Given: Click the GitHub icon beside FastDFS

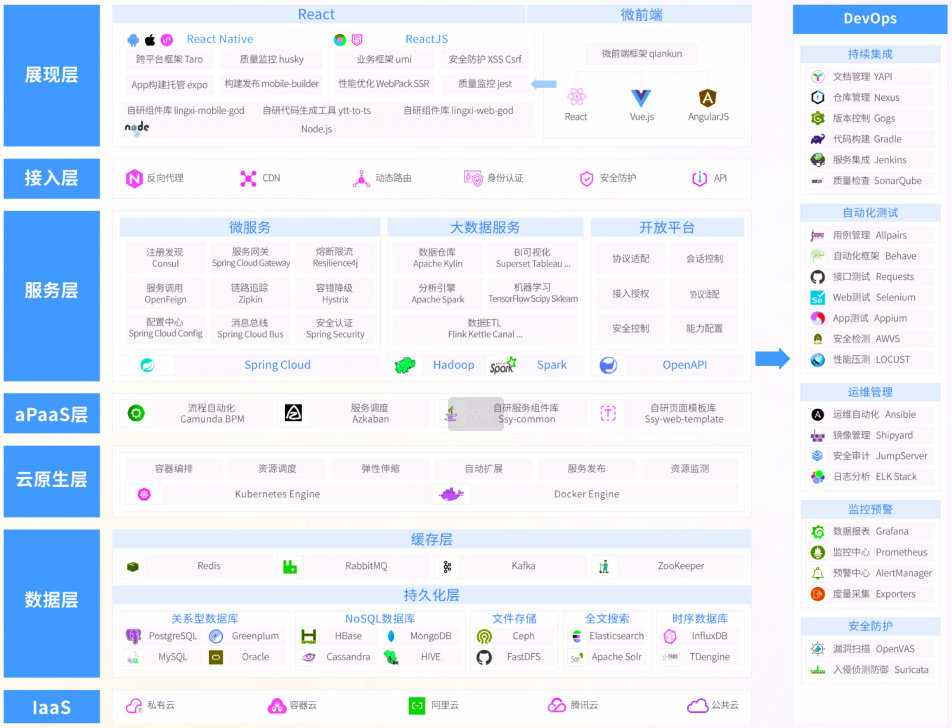Looking at the screenshot, I should 484,657.
